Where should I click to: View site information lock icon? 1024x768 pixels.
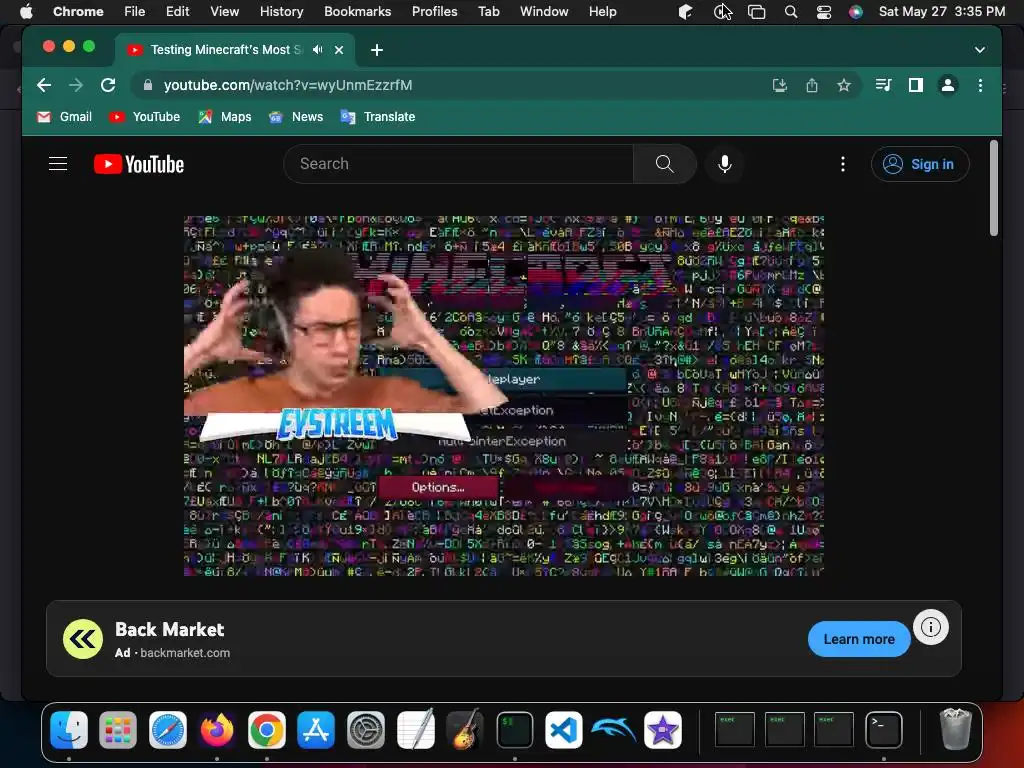pos(148,85)
